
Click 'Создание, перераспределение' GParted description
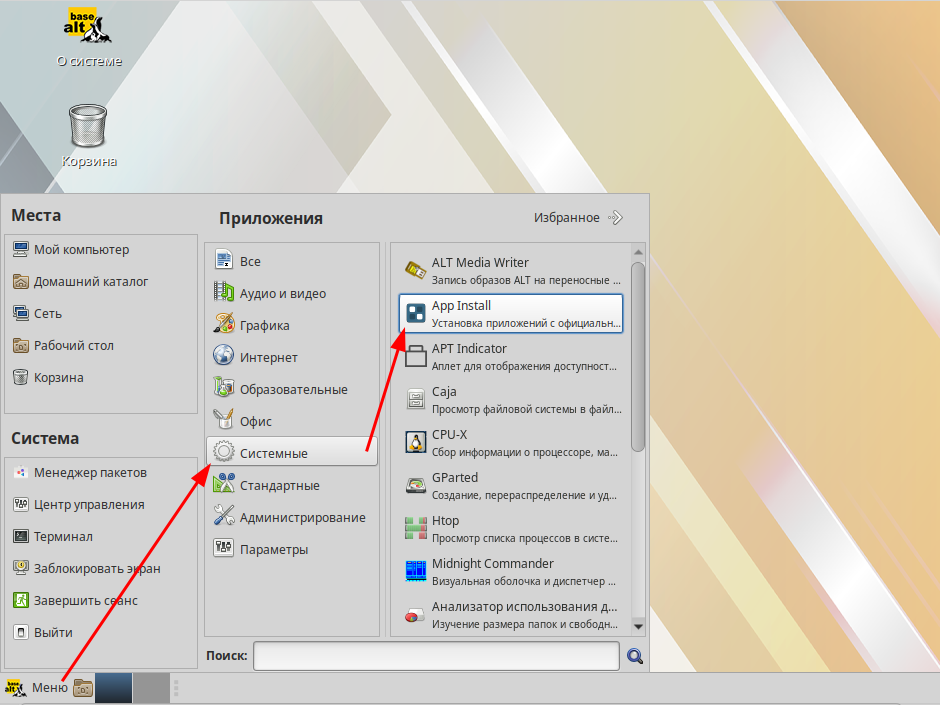click(x=524, y=495)
